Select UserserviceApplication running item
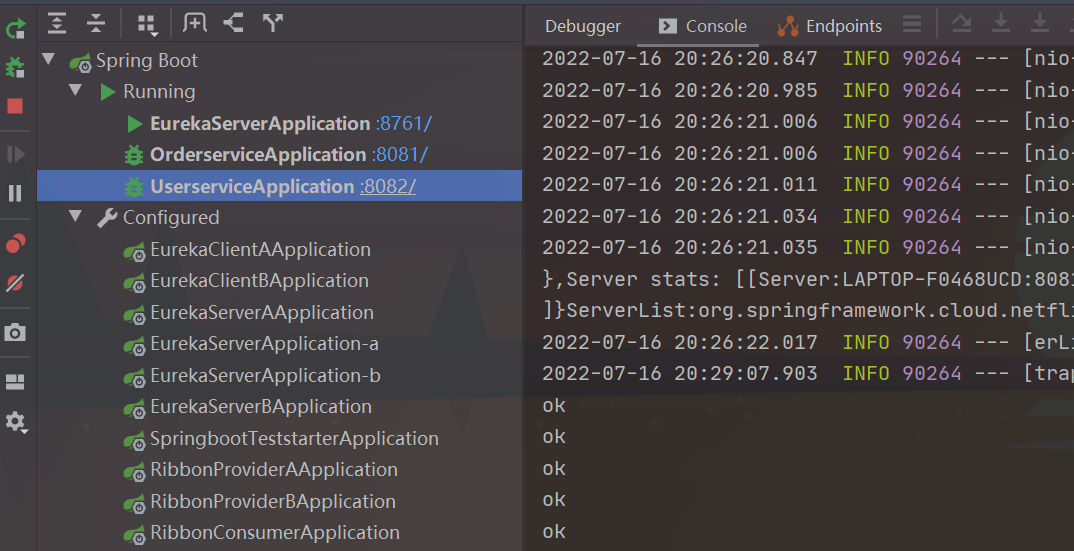1074x551 pixels. coord(252,186)
